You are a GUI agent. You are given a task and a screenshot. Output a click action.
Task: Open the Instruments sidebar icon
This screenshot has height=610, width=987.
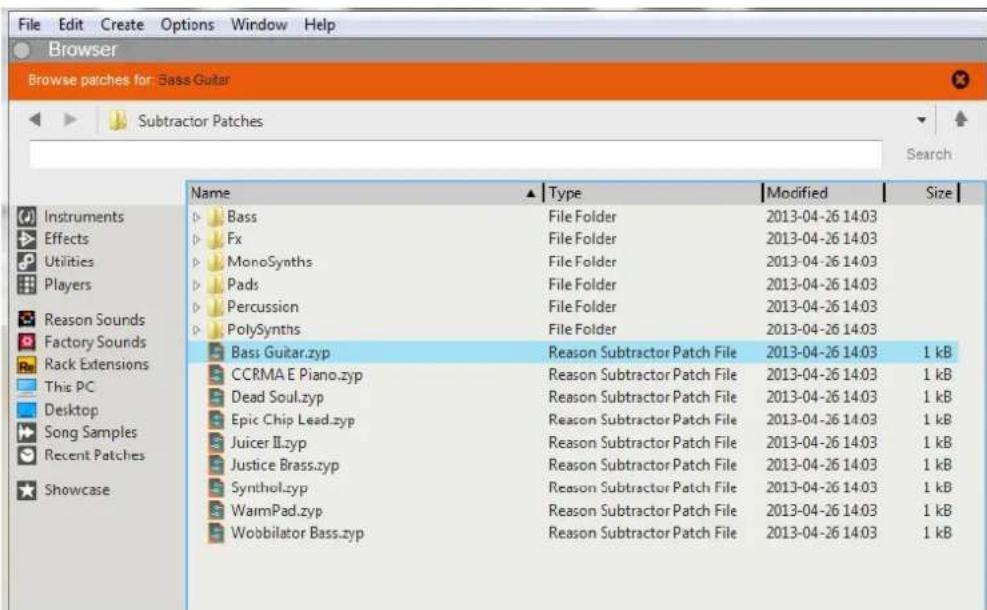[x=26, y=217]
